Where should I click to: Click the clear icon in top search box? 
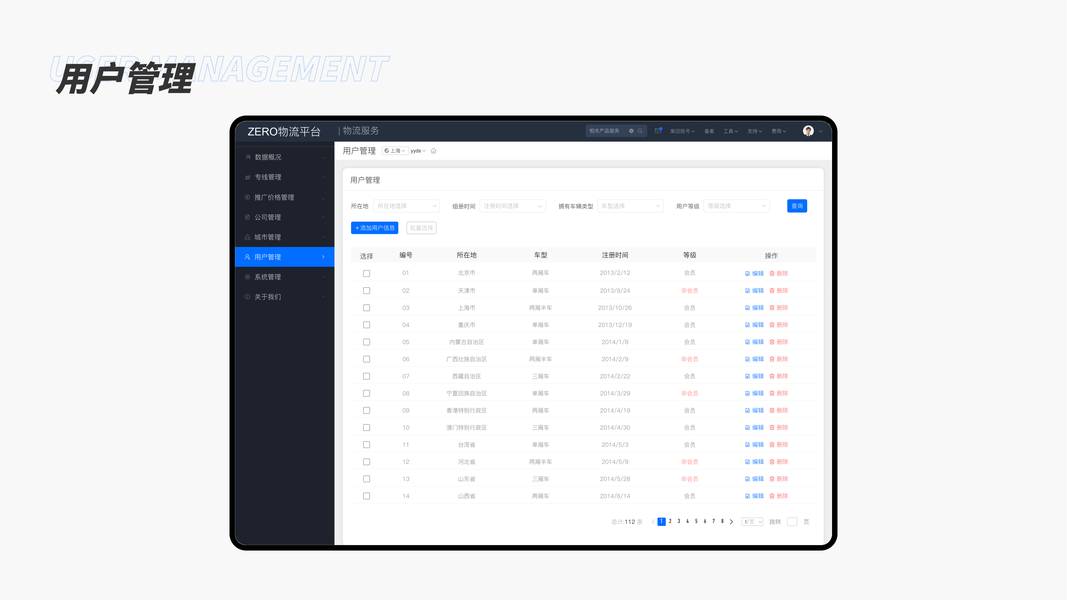[x=631, y=131]
